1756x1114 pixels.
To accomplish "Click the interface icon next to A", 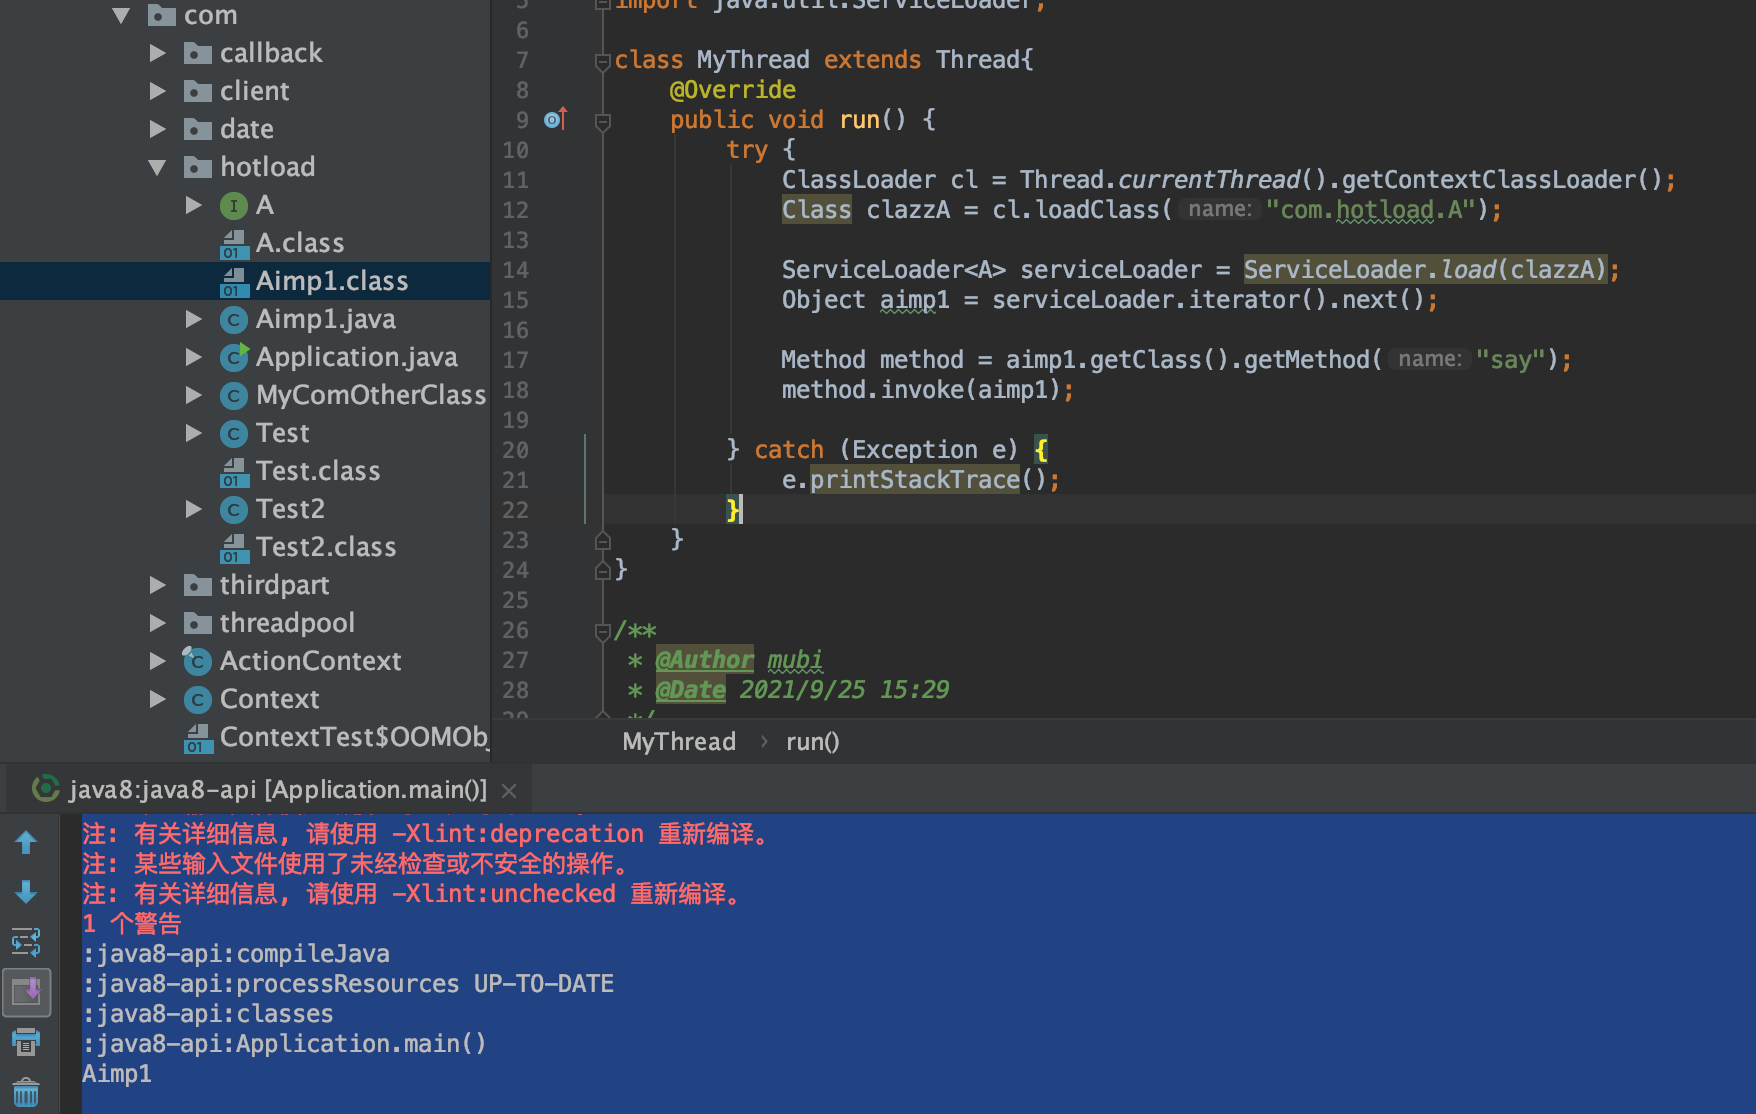I will 233,205.
